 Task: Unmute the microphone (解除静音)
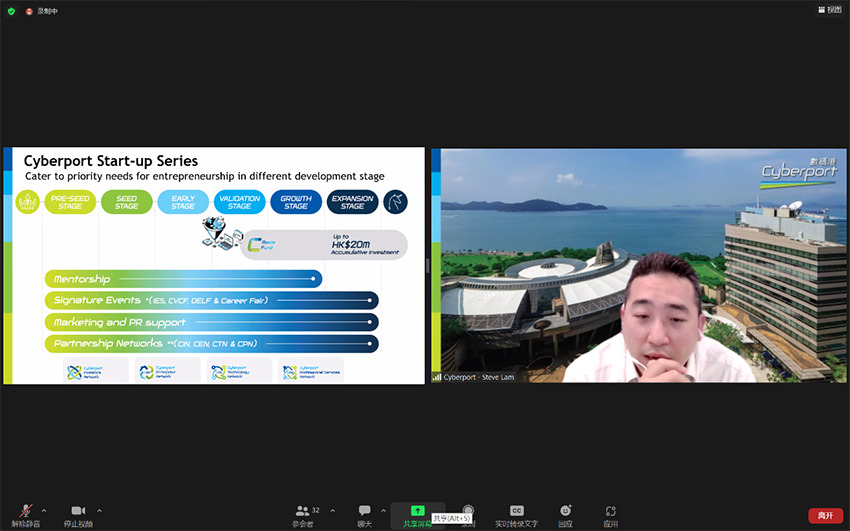[x=26, y=512]
